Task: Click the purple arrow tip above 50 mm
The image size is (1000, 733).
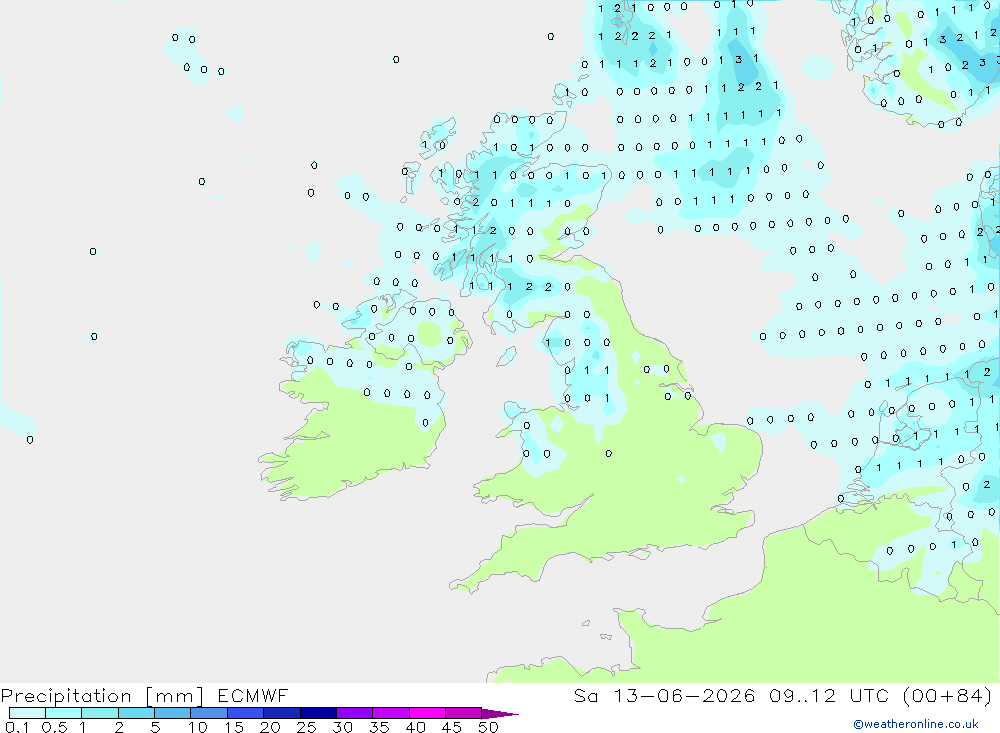Action: (x=499, y=713)
